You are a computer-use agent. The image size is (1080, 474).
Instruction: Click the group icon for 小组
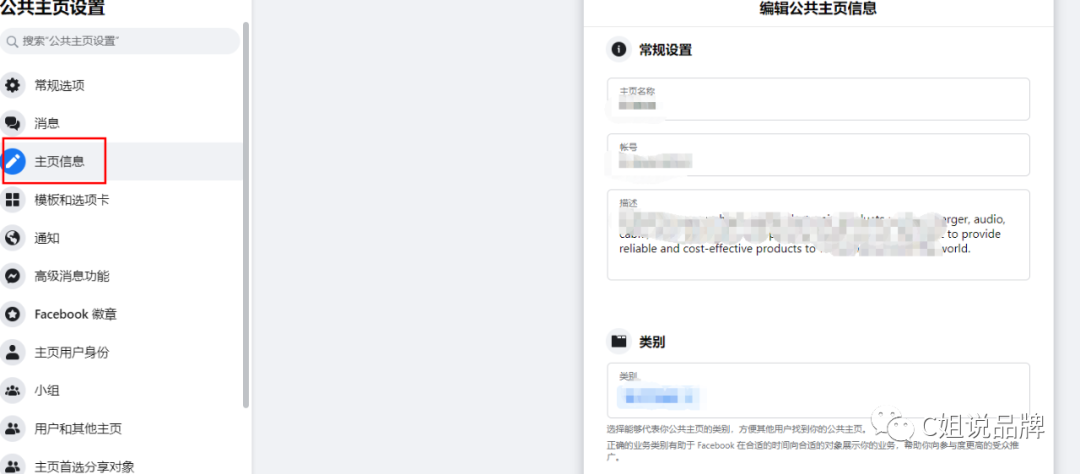coord(12,391)
